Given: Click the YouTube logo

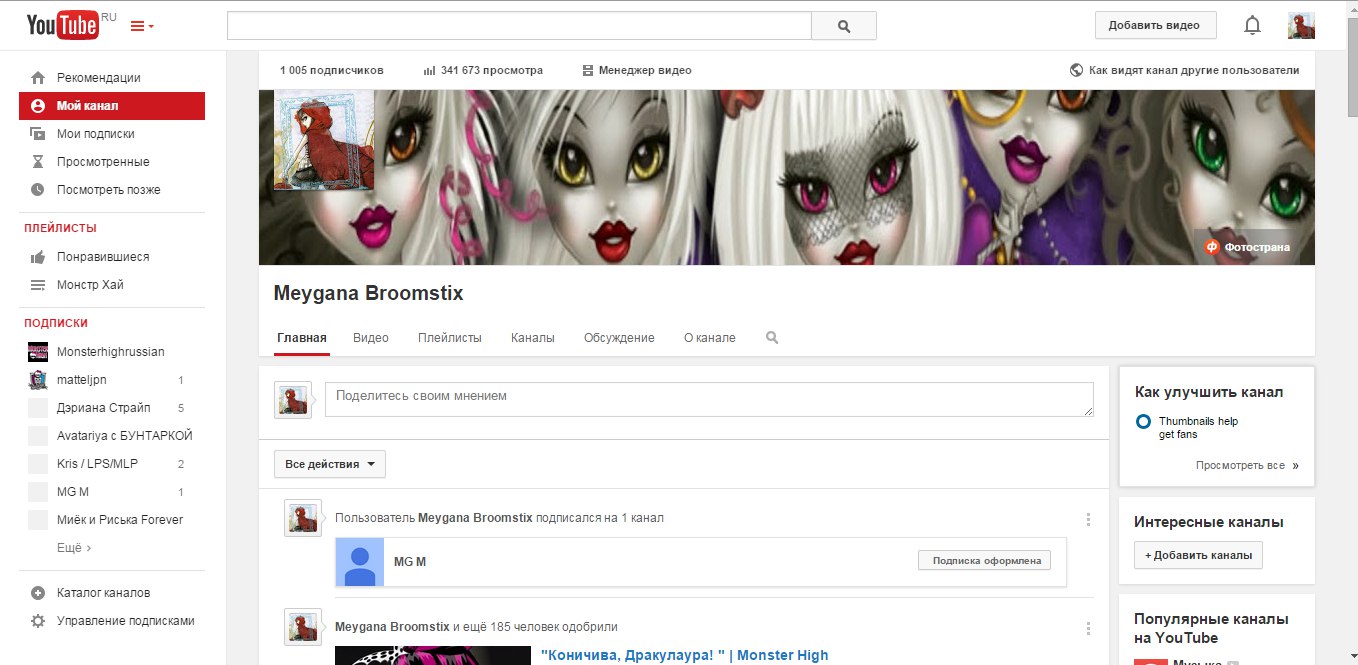Looking at the screenshot, I should coord(62,25).
